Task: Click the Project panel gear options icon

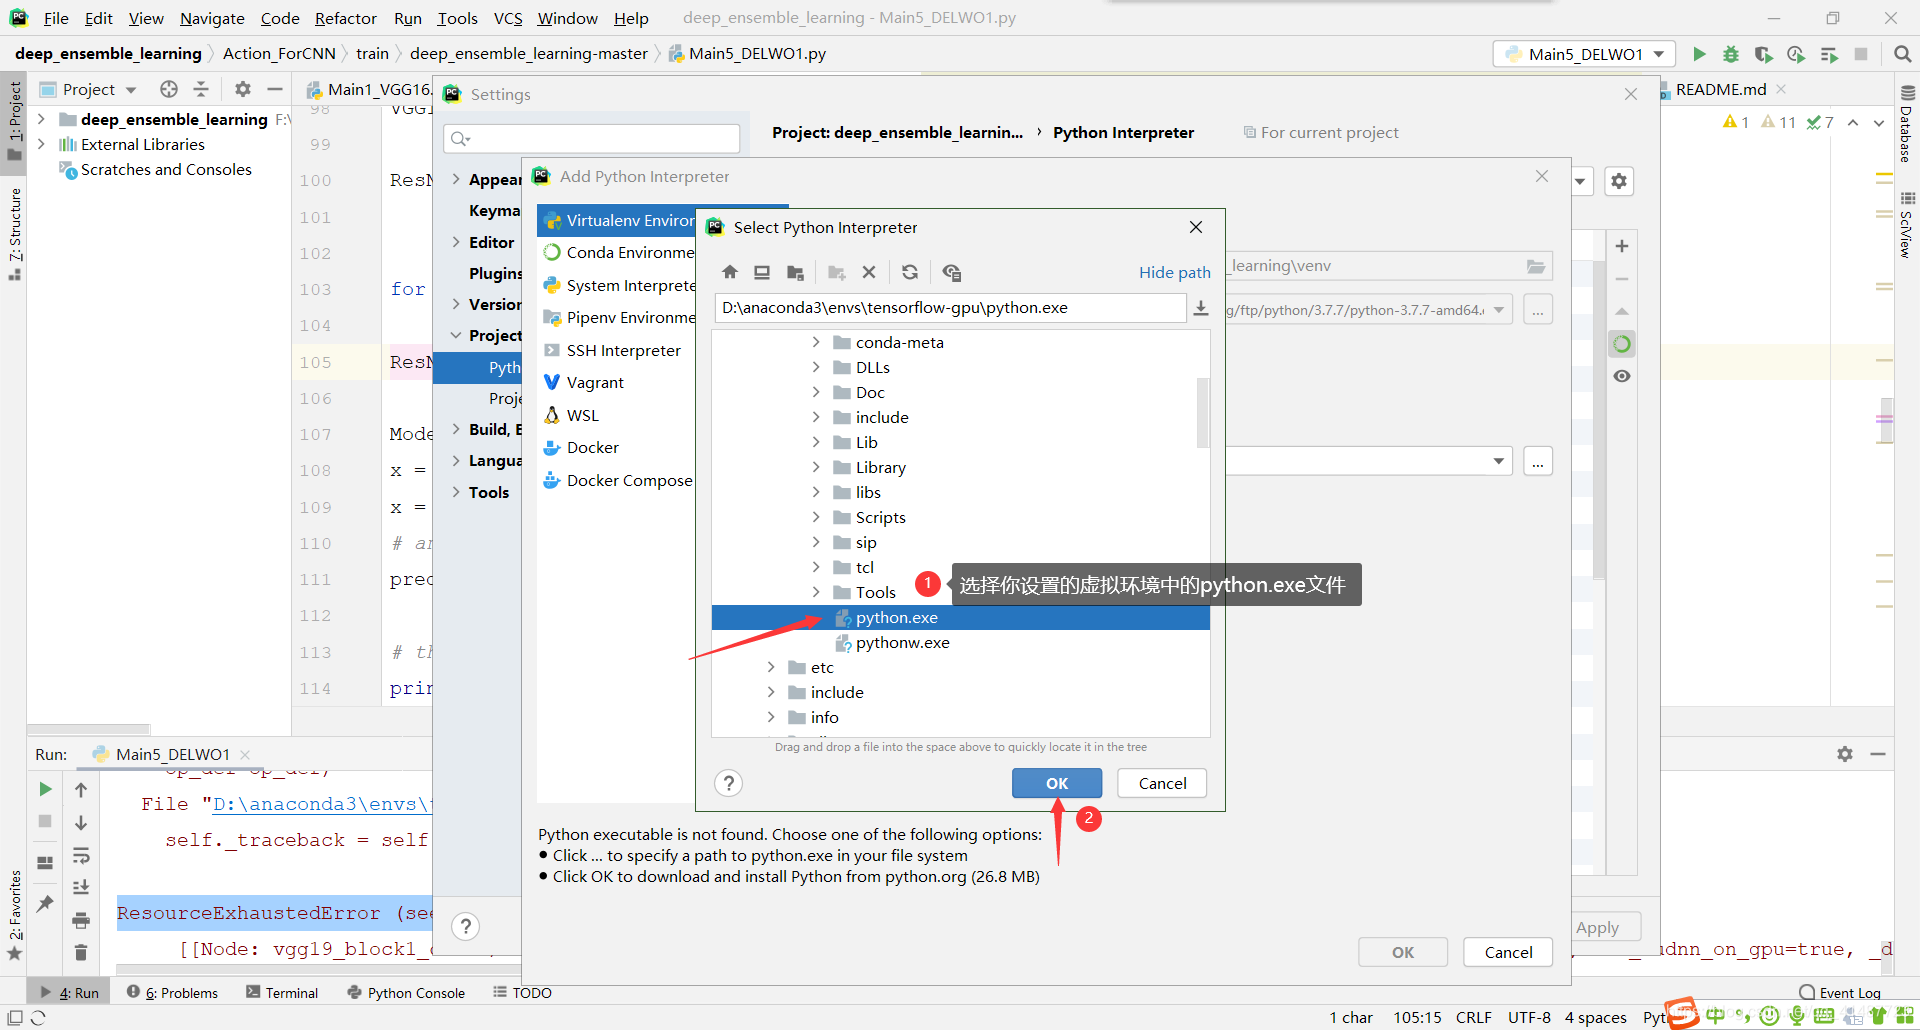Action: (243, 89)
